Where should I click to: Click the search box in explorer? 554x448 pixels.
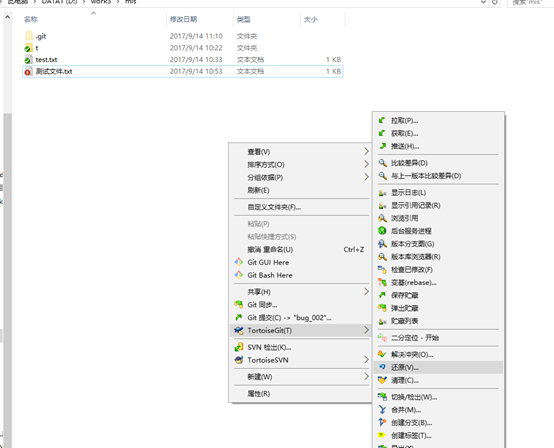tap(530, 2)
